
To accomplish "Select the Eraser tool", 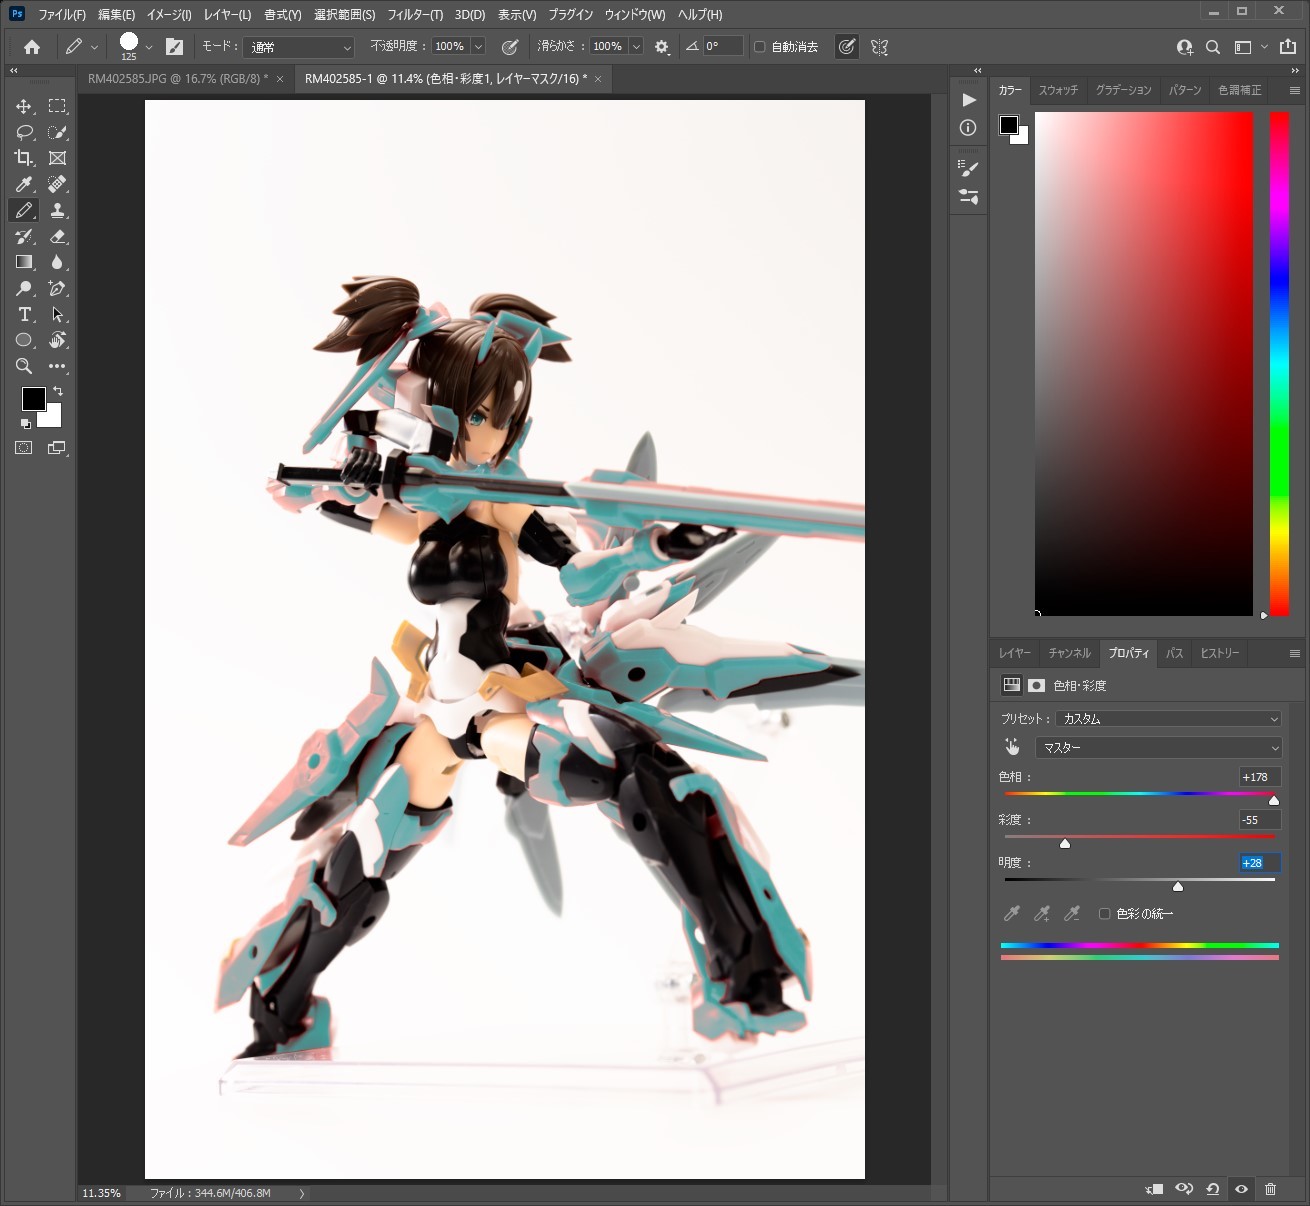I will pos(58,236).
